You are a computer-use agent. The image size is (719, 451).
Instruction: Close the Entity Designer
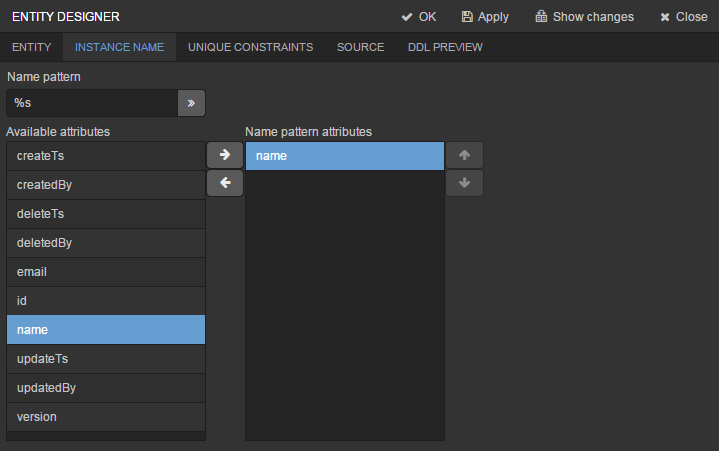click(683, 17)
